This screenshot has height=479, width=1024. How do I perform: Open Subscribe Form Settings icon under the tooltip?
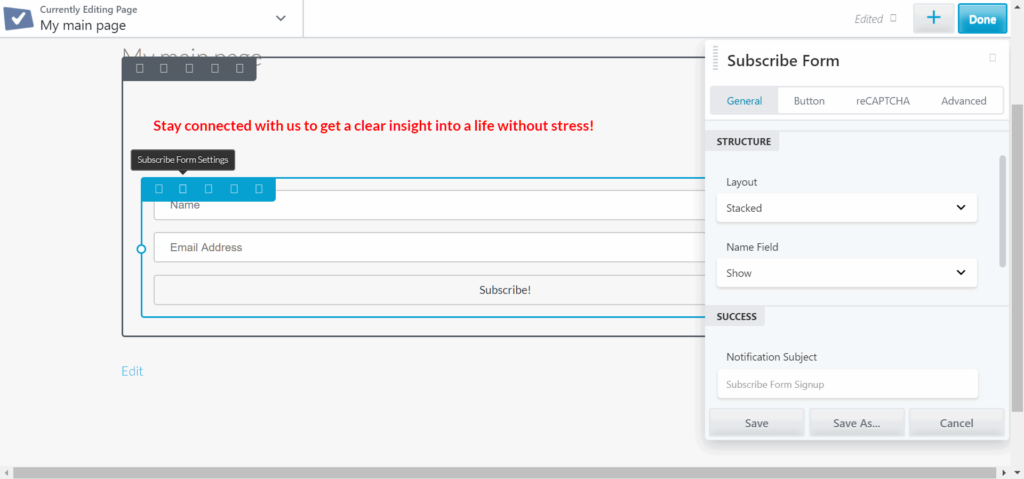(183, 188)
